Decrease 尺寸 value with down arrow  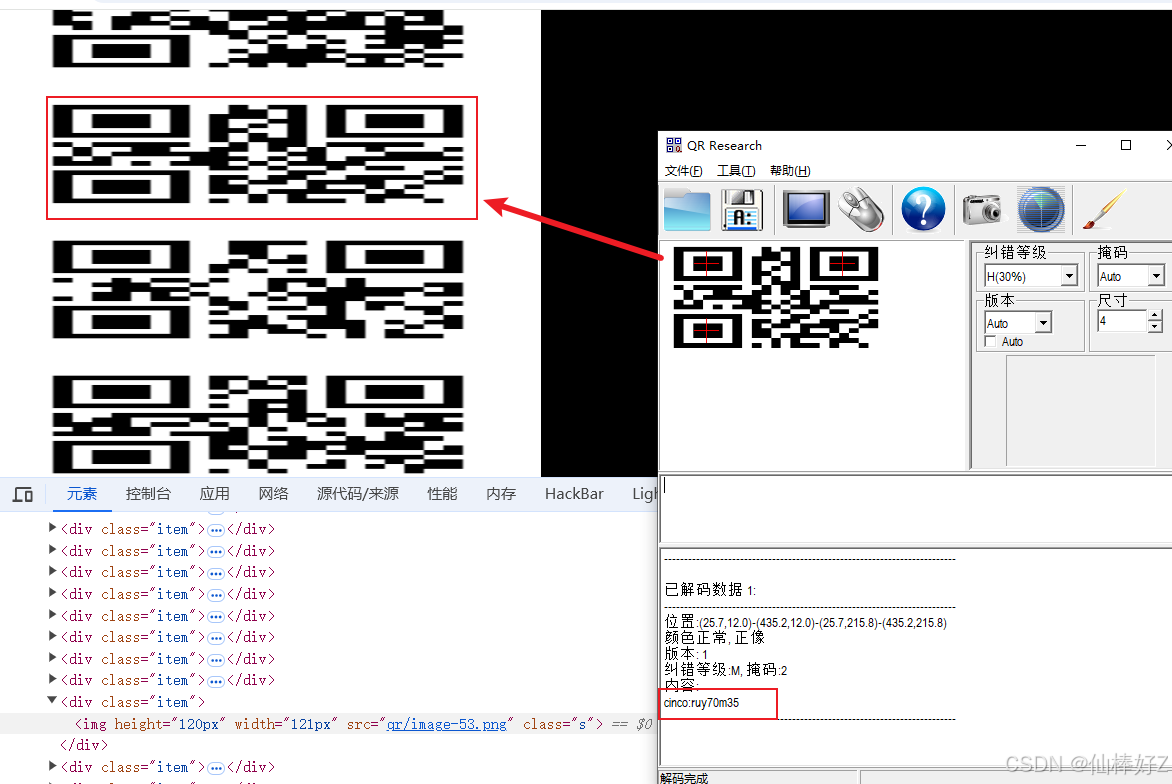1156,327
